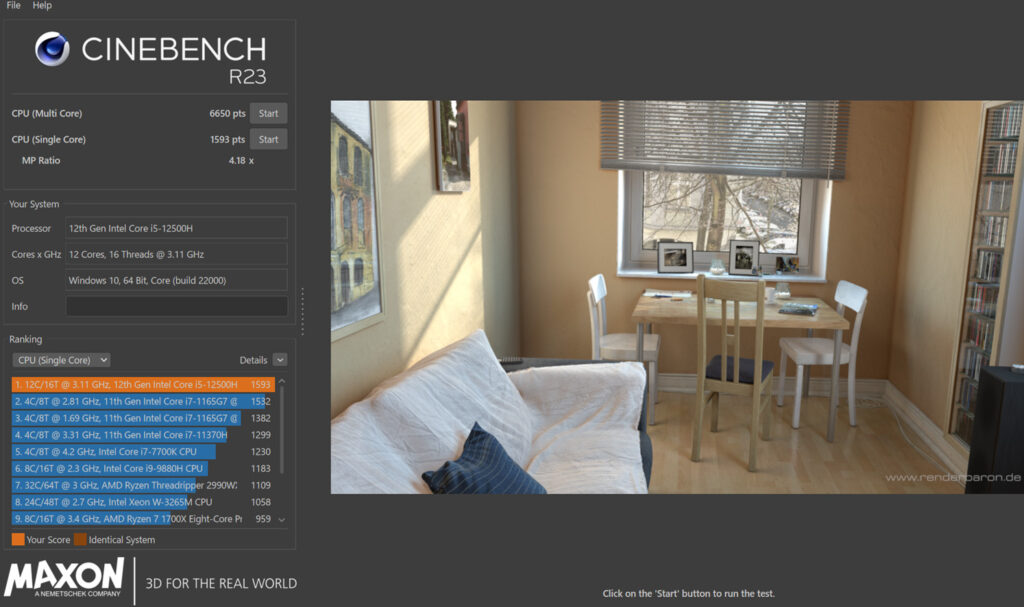
Task: Select ranking row 3 i7-1165G7 at 1.69 GHz
Action: (x=143, y=418)
